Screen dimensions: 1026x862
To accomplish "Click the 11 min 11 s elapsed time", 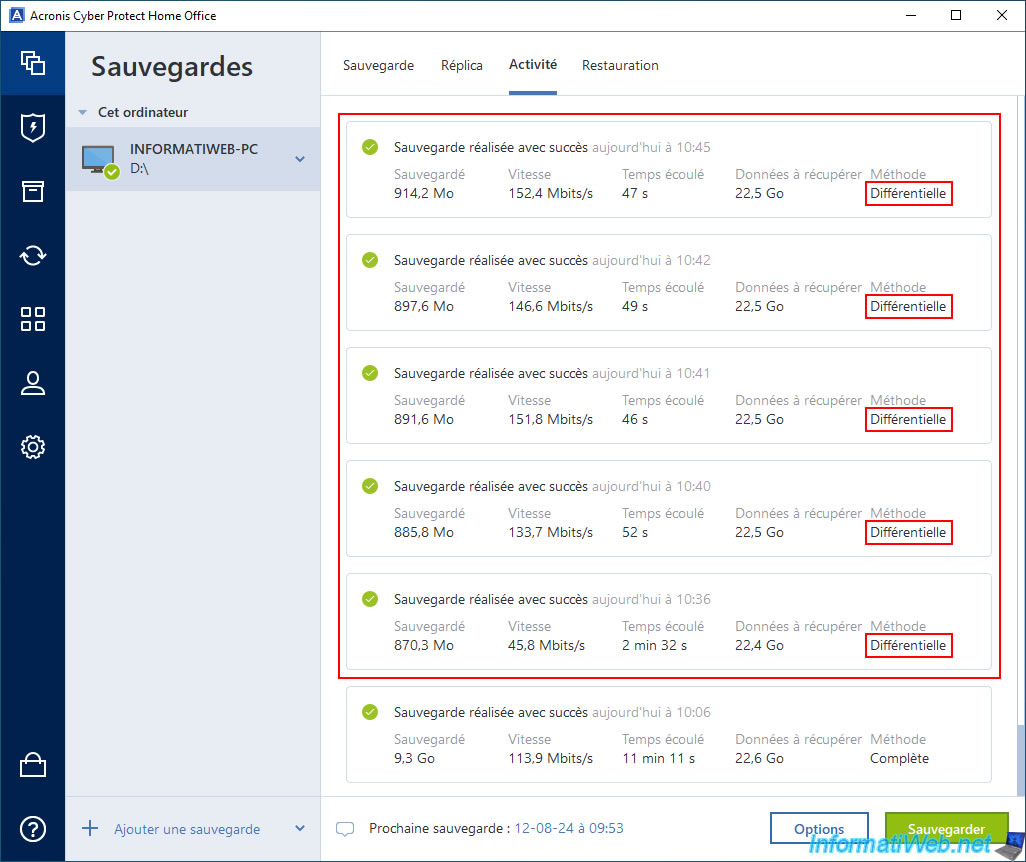I will click(658, 759).
